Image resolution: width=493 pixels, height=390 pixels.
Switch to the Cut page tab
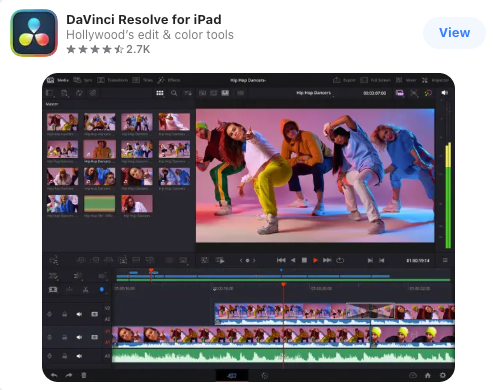tap(232, 375)
